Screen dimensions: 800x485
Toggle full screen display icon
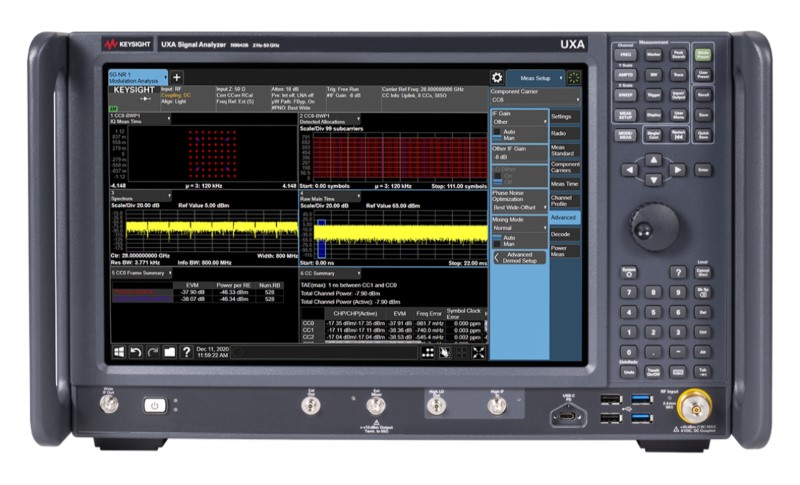pyautogui.click(x=478, y=352)
